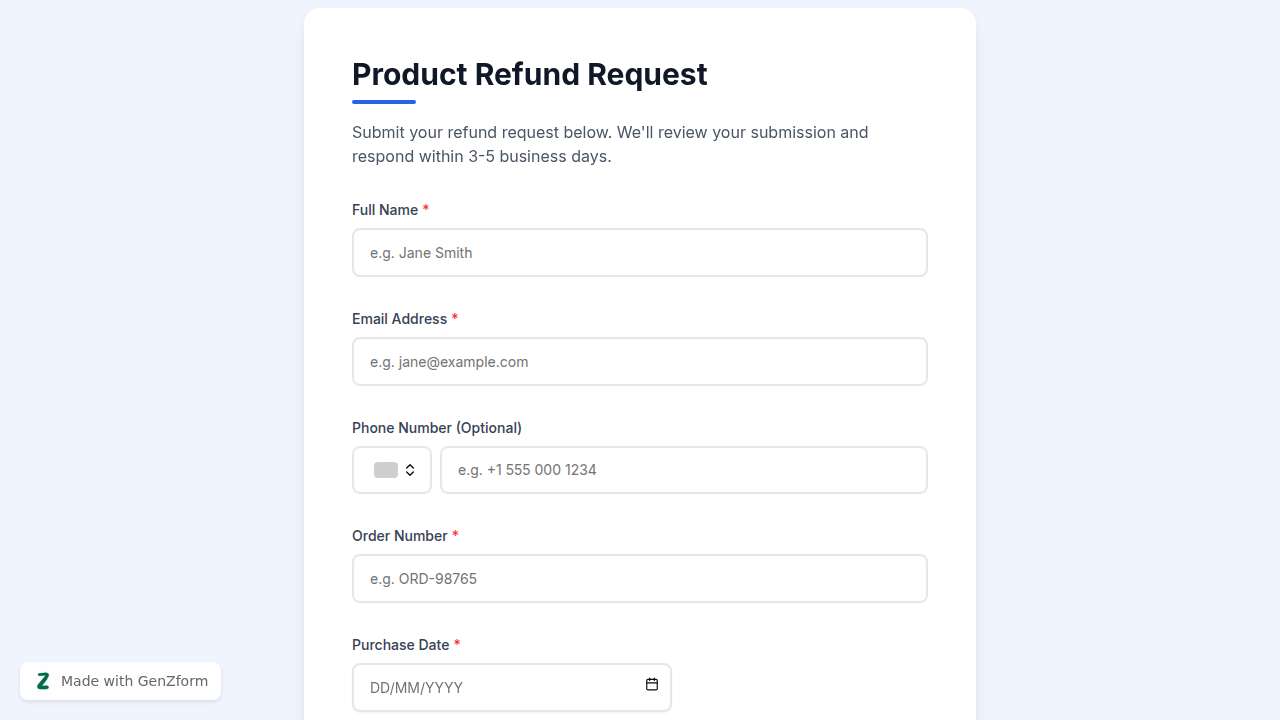Screen dimensions: 1280x720
Task: Focus the Order Number input
Action: [639, 579]
